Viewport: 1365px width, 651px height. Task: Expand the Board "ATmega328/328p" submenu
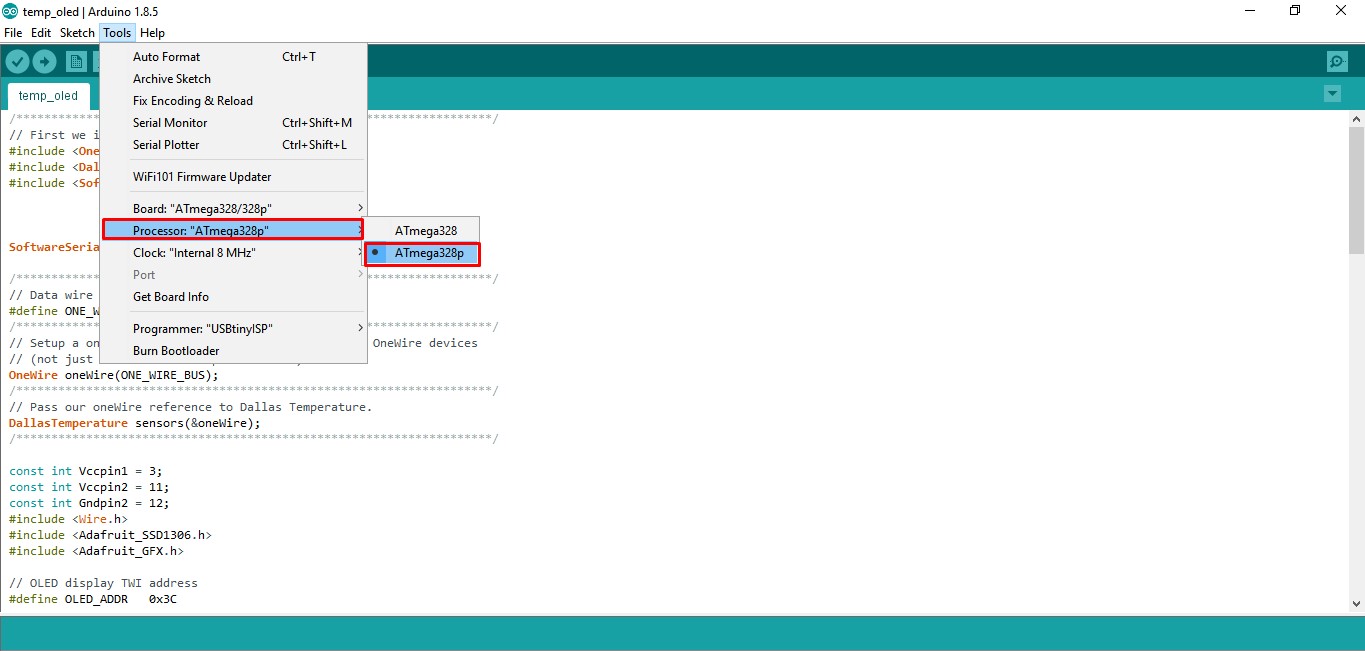tap(233, 209)
